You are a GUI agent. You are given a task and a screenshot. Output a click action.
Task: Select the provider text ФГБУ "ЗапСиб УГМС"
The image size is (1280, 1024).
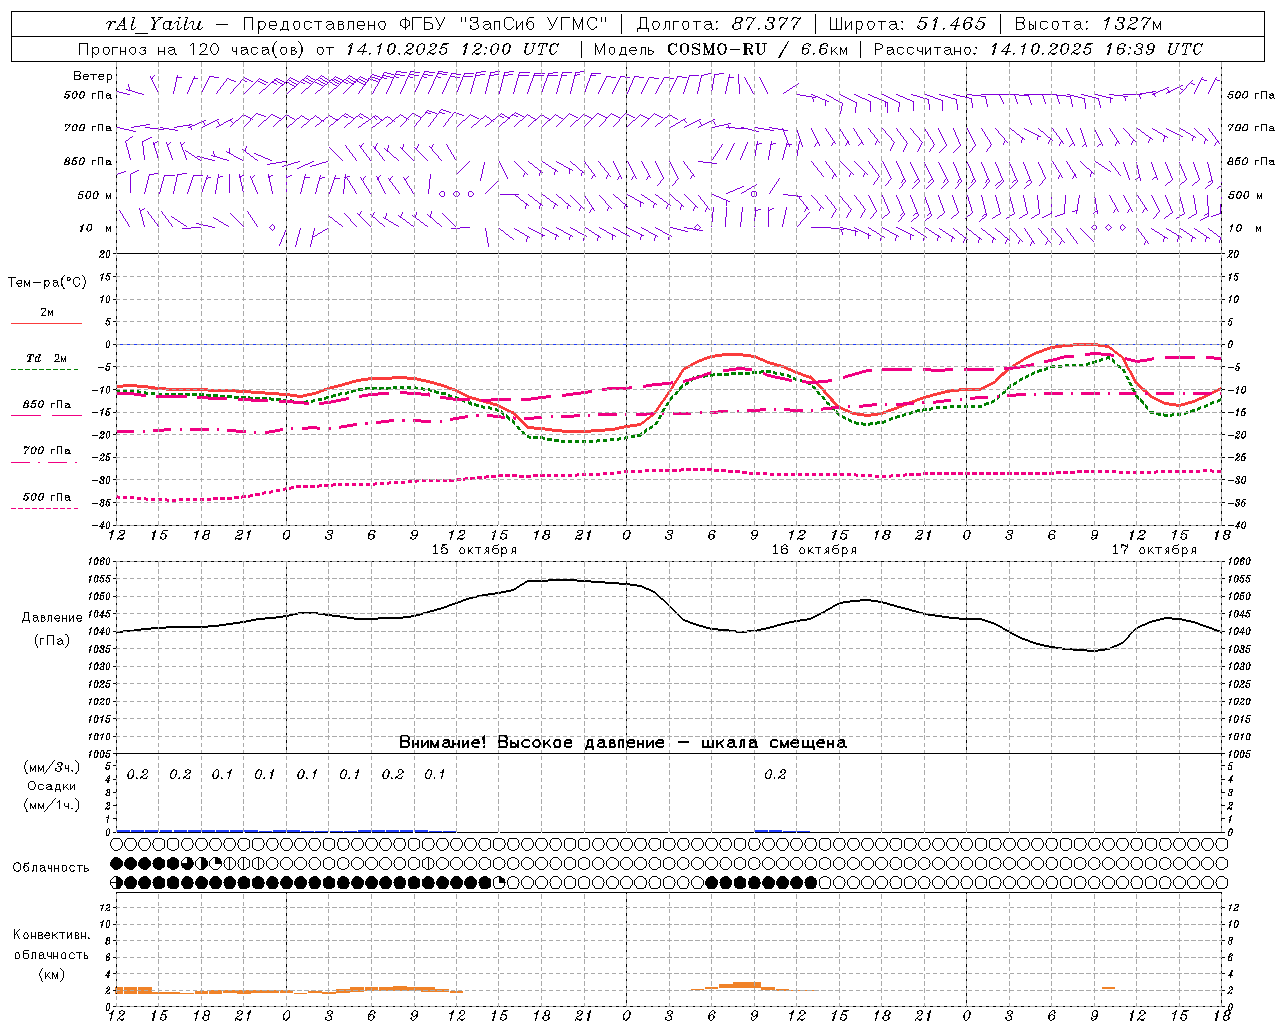point(506,24)
